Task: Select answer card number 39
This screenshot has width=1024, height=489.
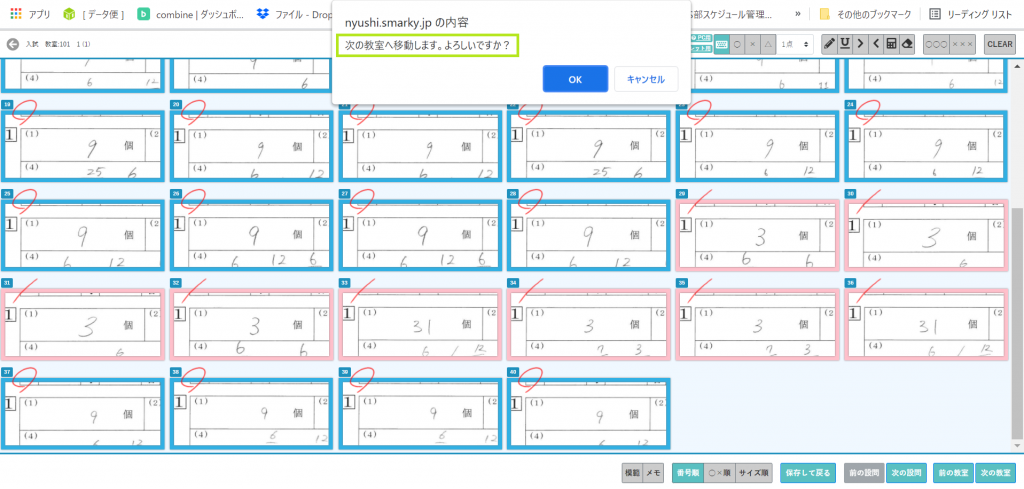Action: (x=420, y=413)
